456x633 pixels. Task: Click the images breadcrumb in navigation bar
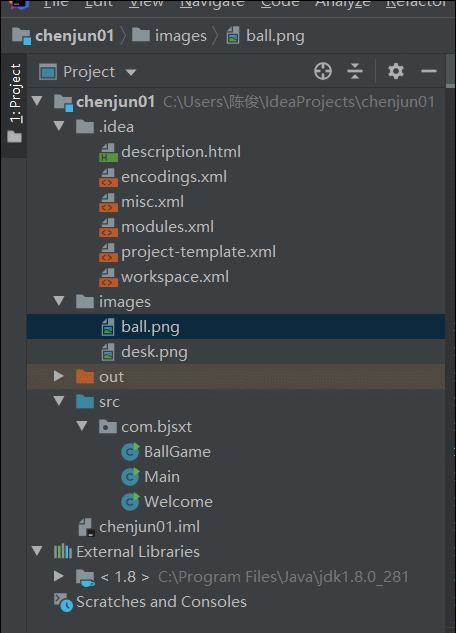(169, 36)
